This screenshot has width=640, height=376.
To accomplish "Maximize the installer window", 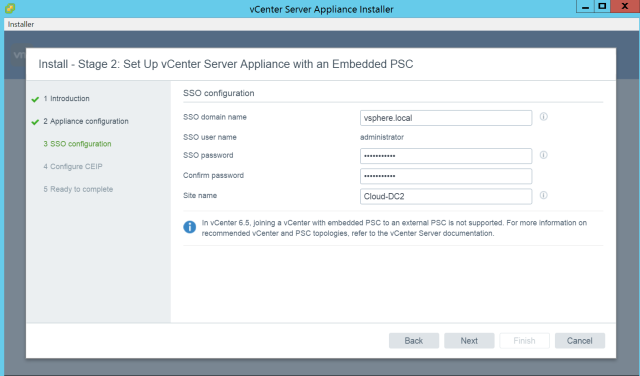I will tap(602, 7).
